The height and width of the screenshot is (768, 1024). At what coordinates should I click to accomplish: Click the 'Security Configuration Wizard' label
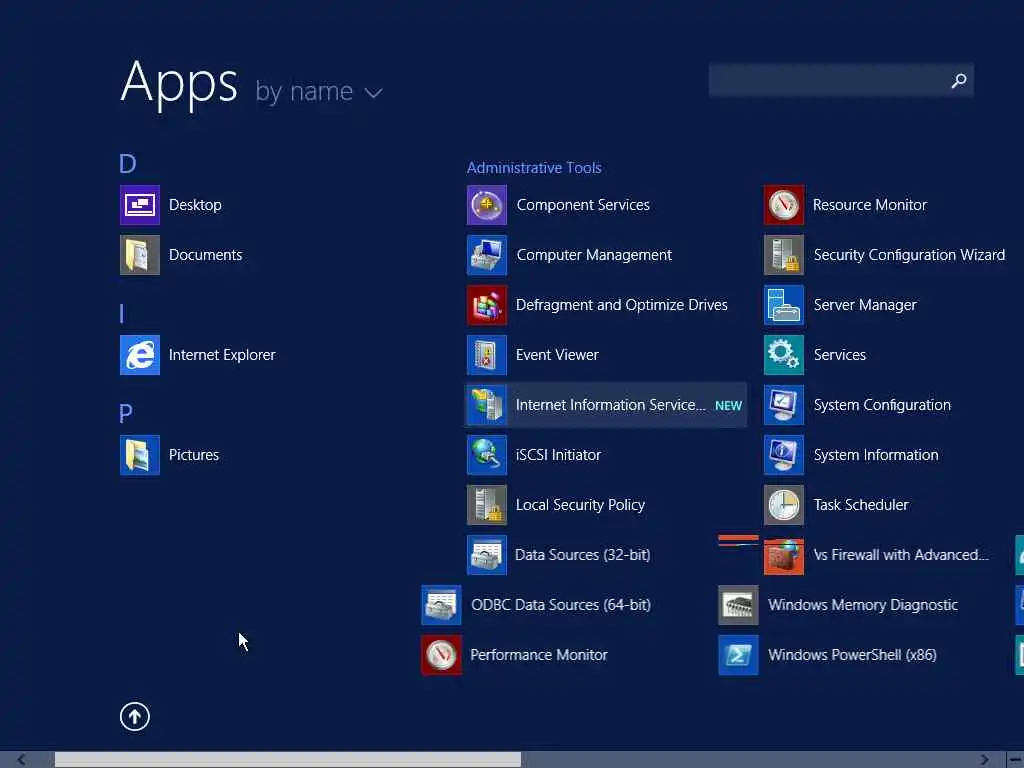click(909, 255)
